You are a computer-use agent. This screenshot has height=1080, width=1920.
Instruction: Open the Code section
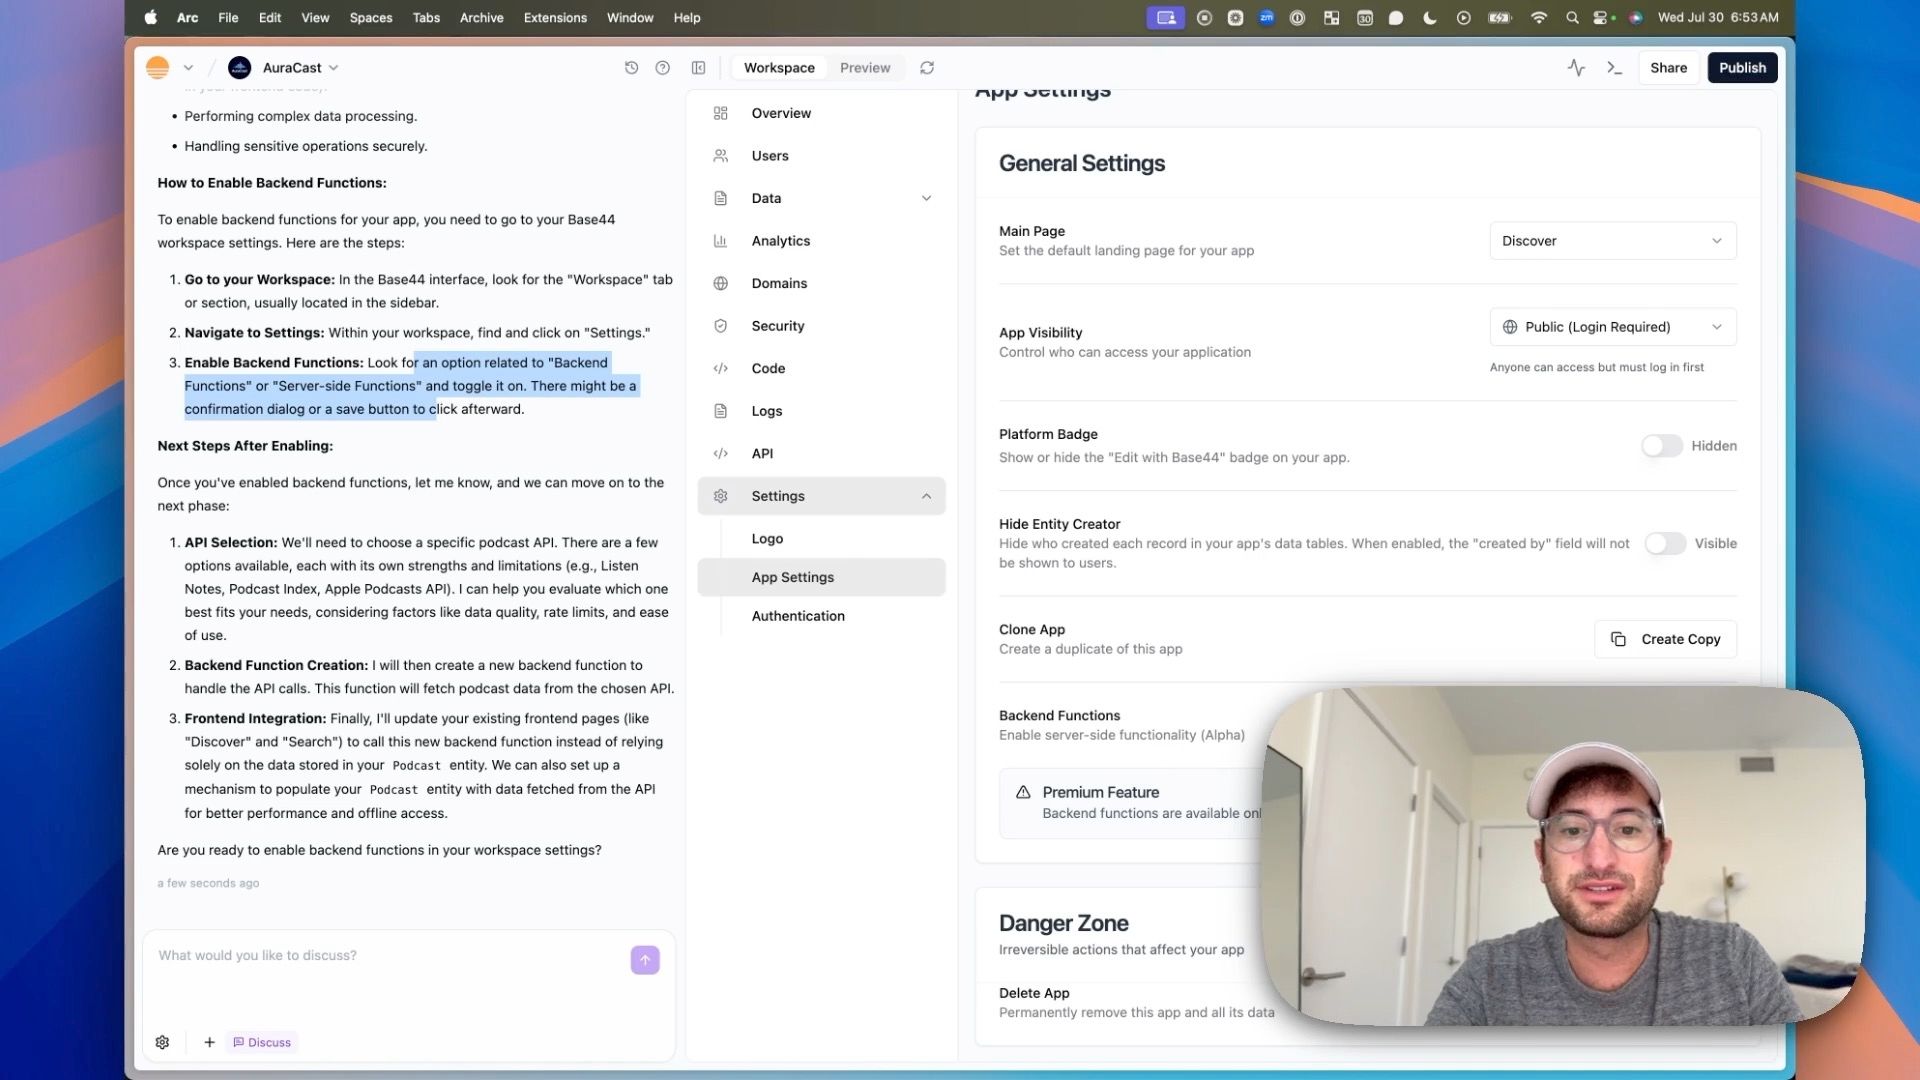(x=821, y=368)
